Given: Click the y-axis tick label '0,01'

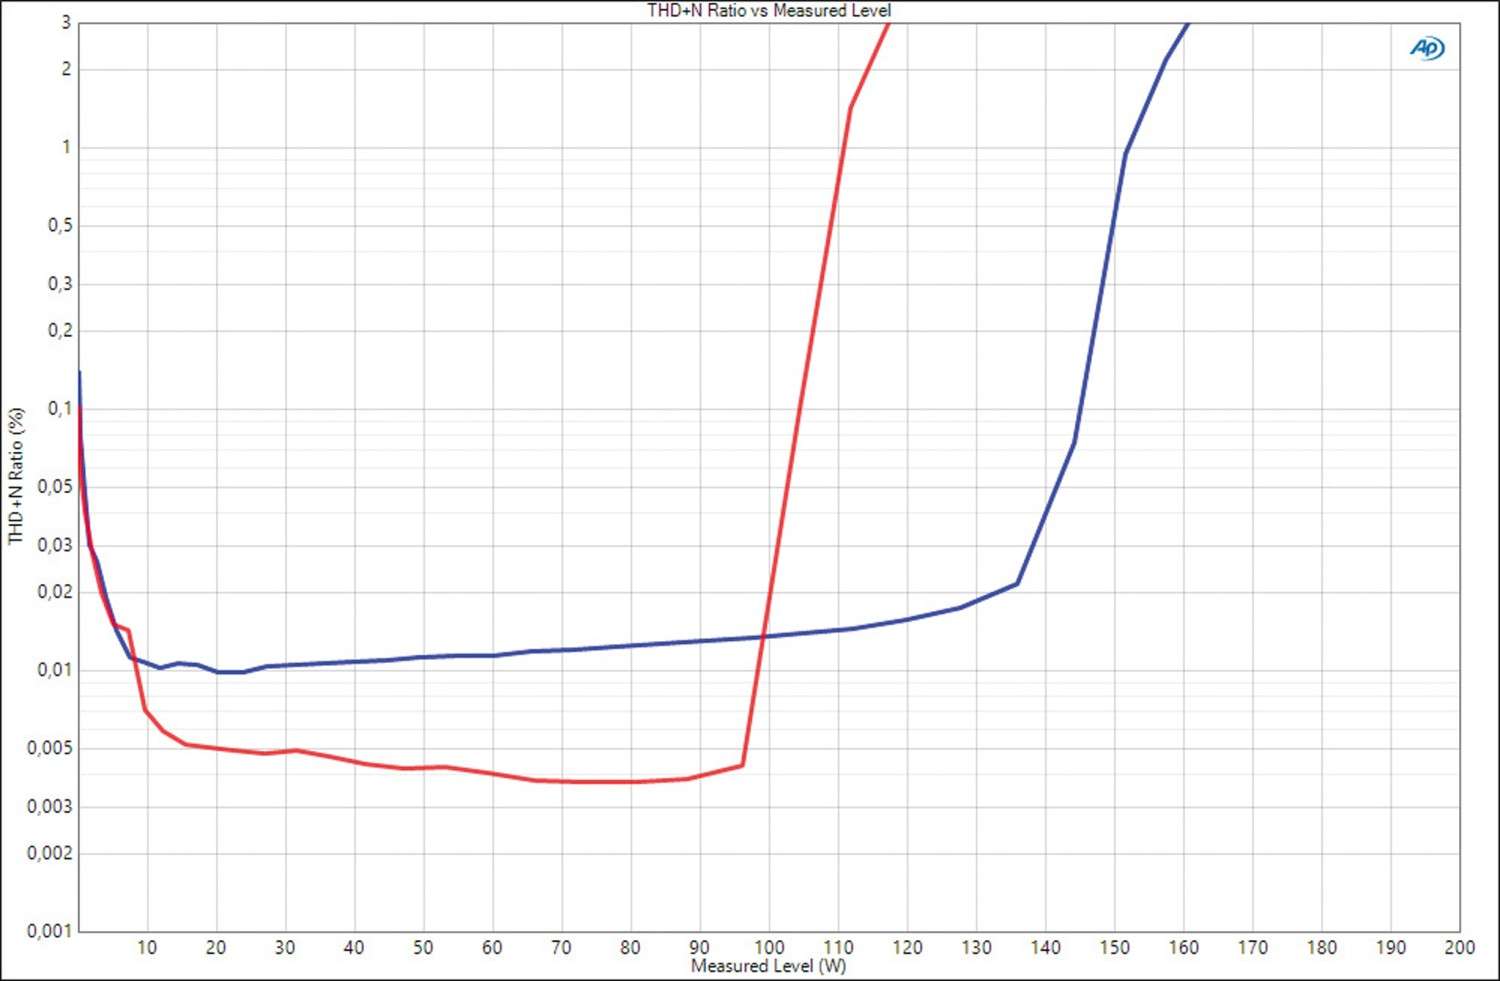Looking at the screenshot, I should [x=55, y=670].
